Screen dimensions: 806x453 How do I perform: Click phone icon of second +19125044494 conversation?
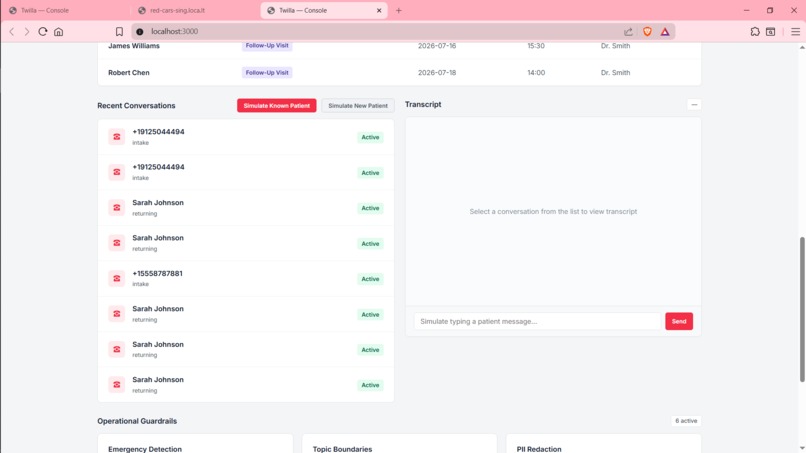coord(117,172)
